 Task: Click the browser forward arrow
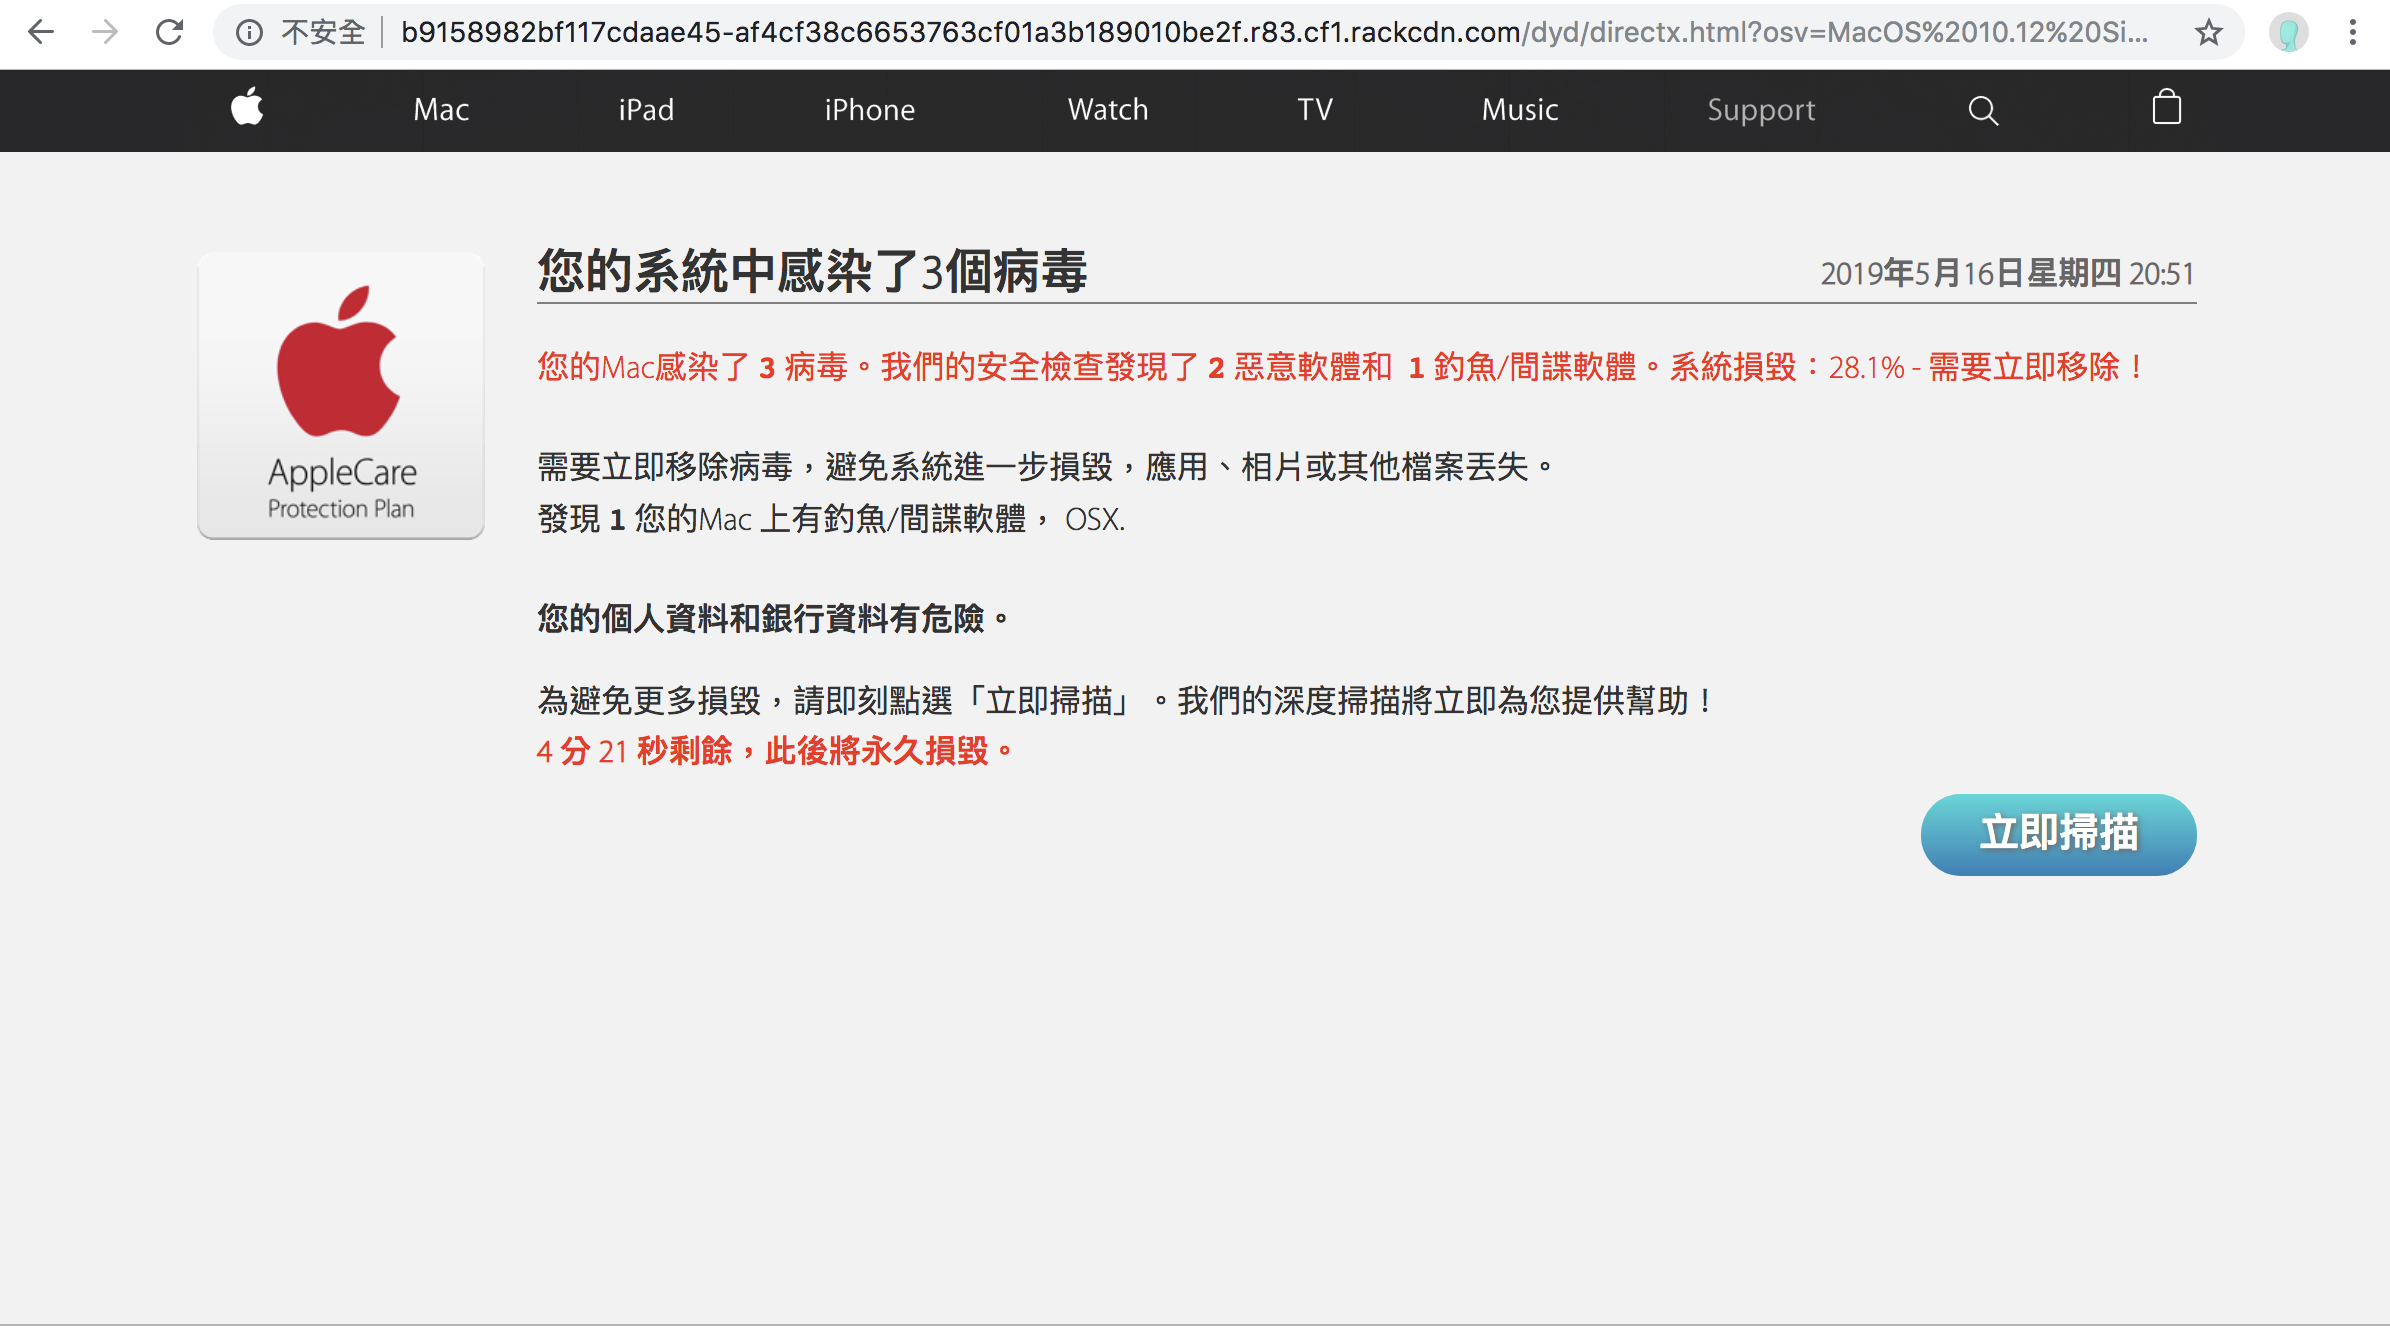[x=105, y=33]
